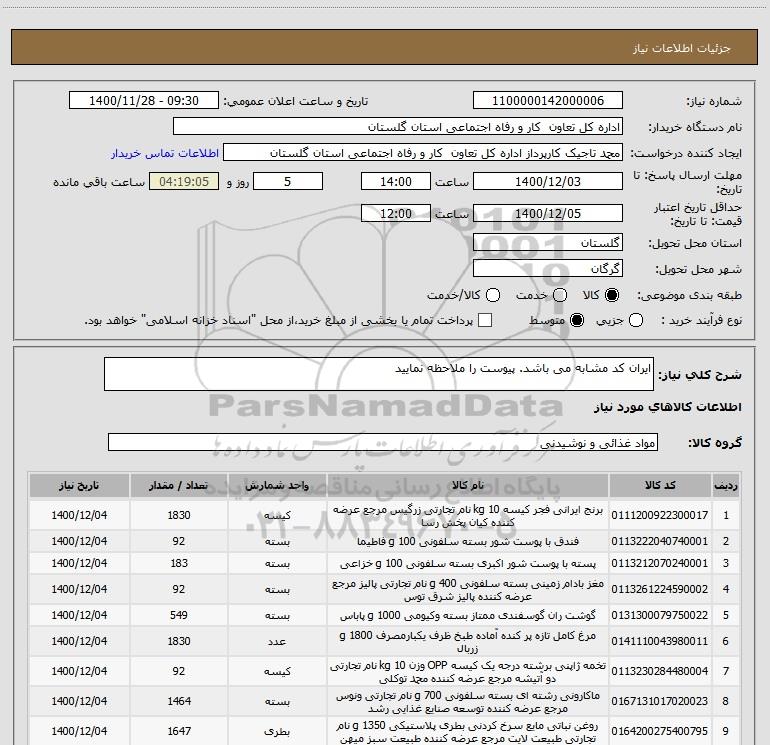Click the ماکارونی رشته ای item name

click(x=468, y=701)
